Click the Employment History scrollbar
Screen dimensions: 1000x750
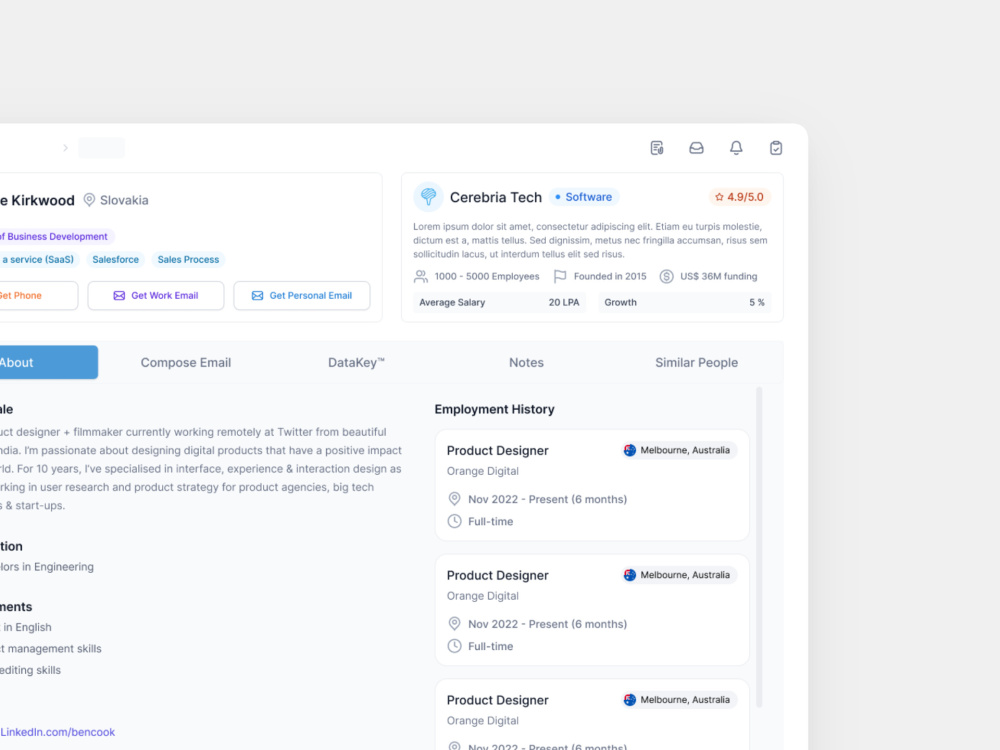(x=759, y=547)
